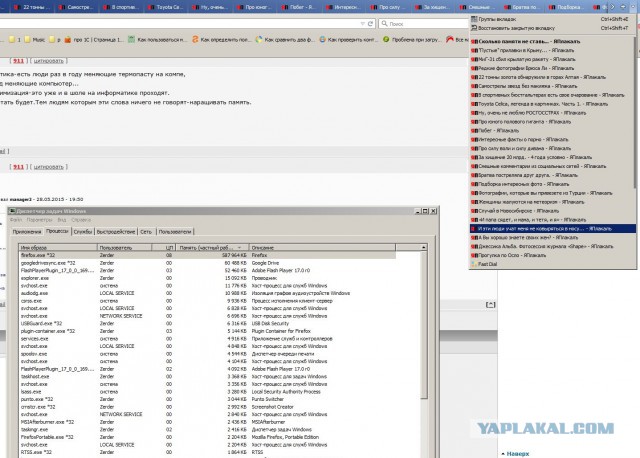Open the "Справка" menu in Task Manager
The width and height of the screenshot is (640, 458).
click(x=81, y=220)
